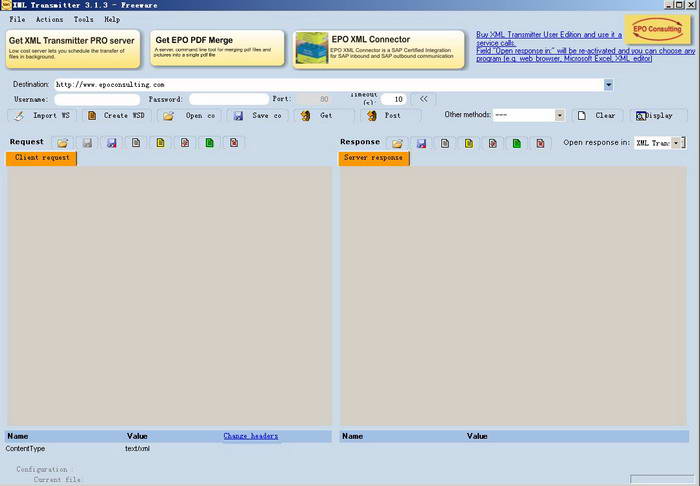Expand the Destination URL dropdown arrow

(608, 85)
